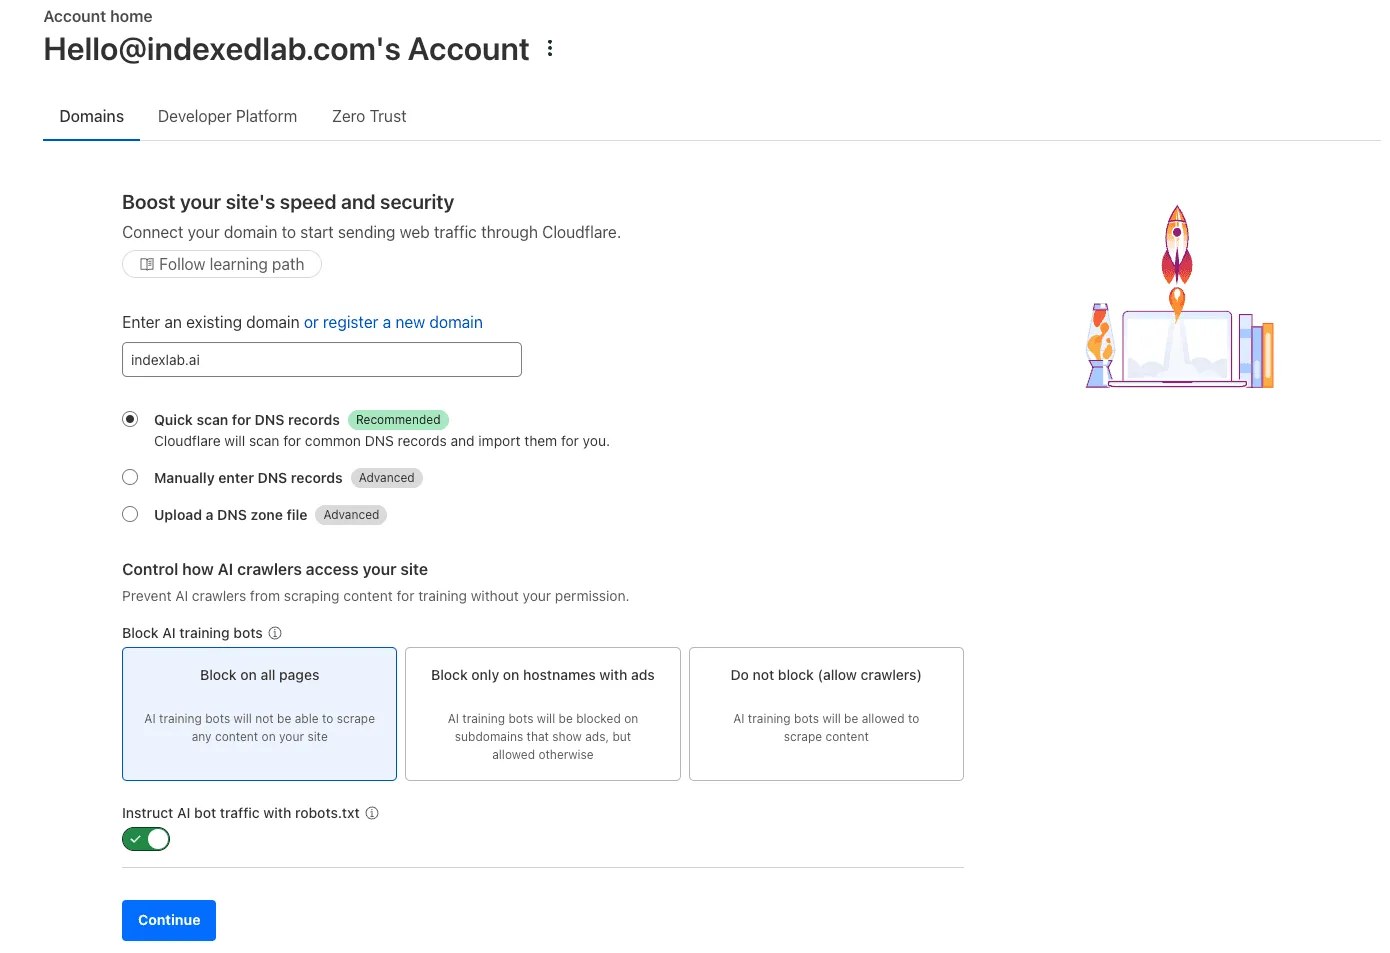Open the Zero Trust tab
Viewport: 1390px width, 953px height.
369,116
